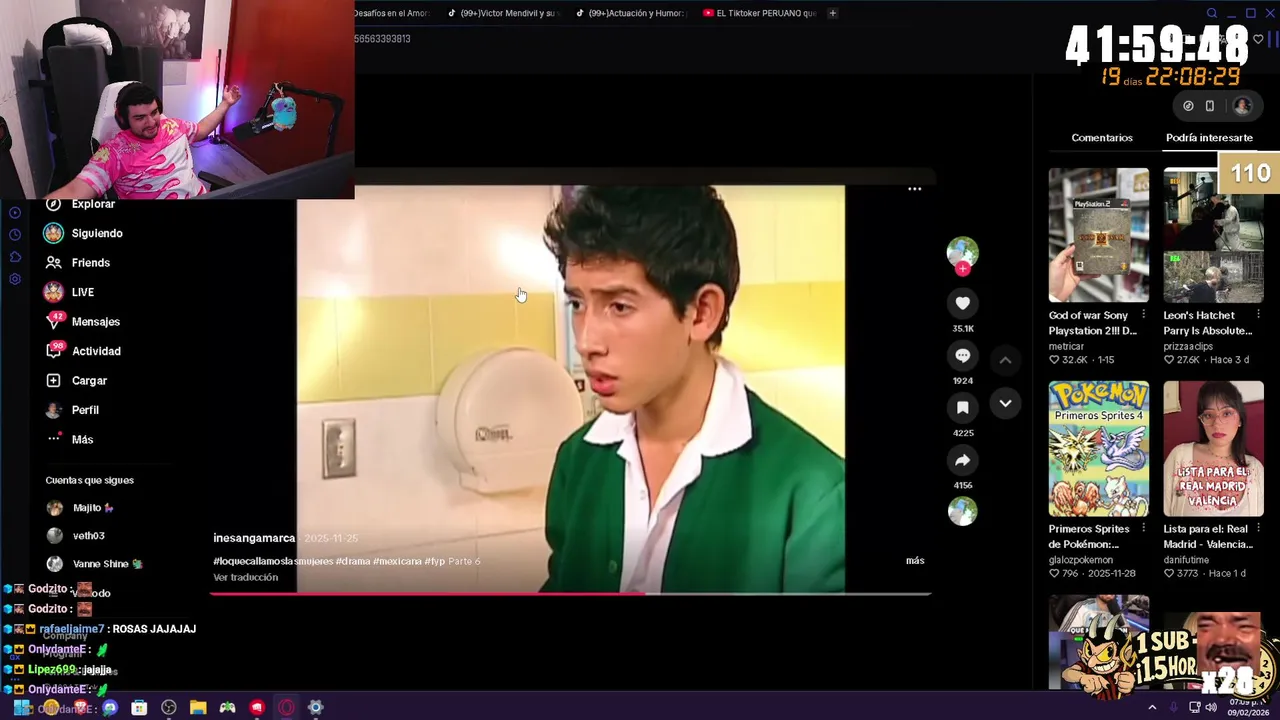Open the Opera sidebar player icon
Image resolution: width=1280 pixels, height=720 pixels.
[15, 212]
